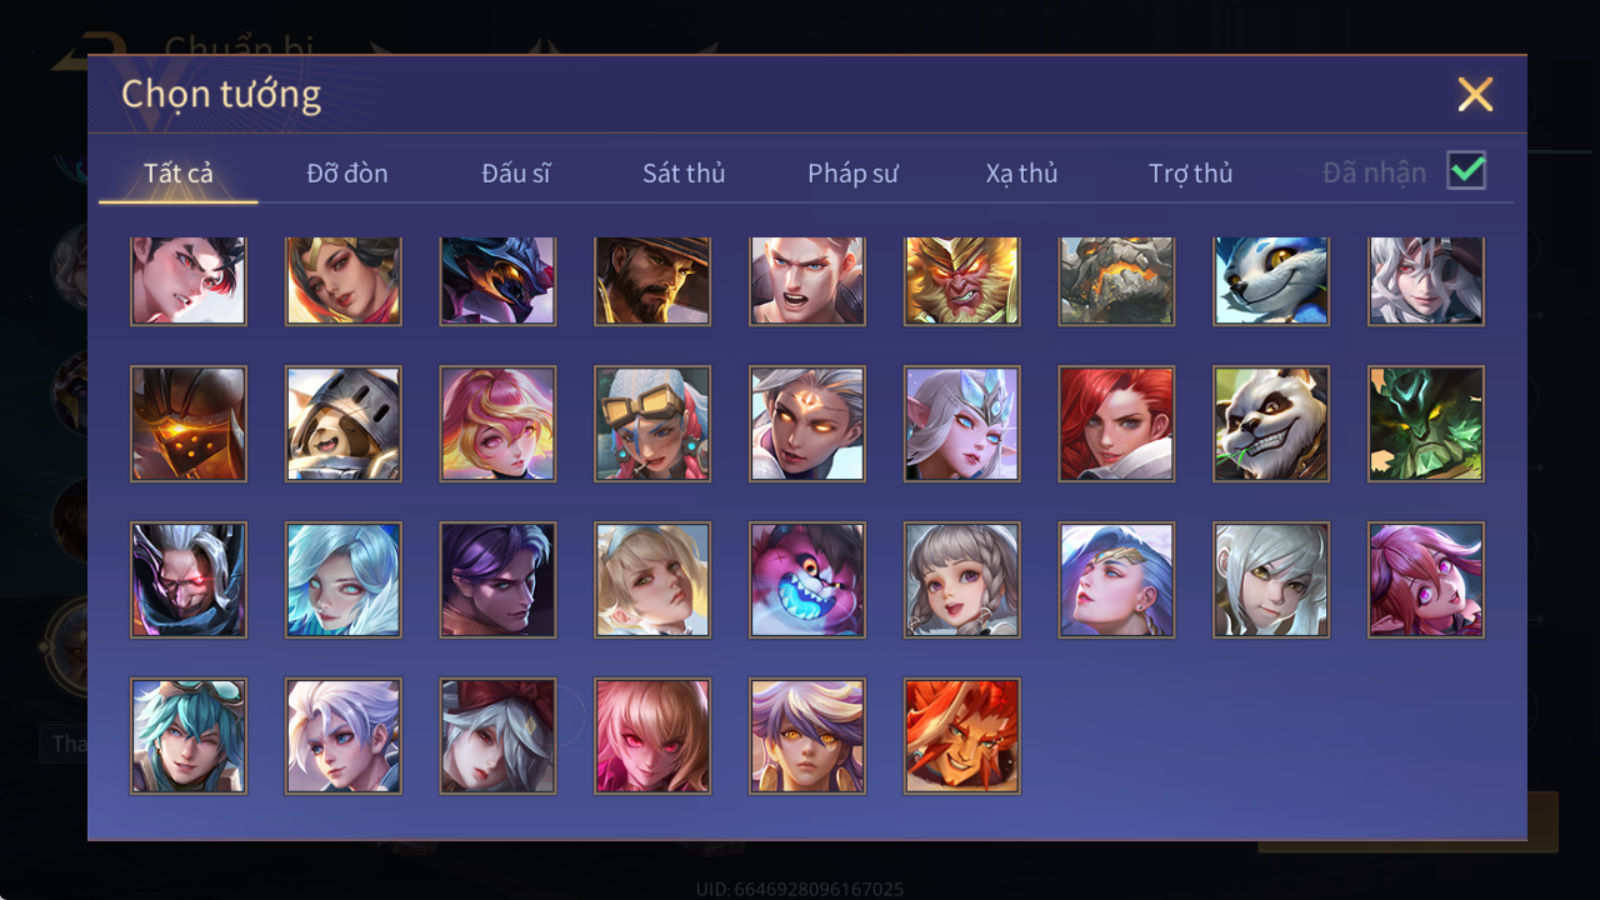The width and height of the screenshot is (1600, 900).
Task: Close the Chọn tướng dialog
Action: (1475, 95)
